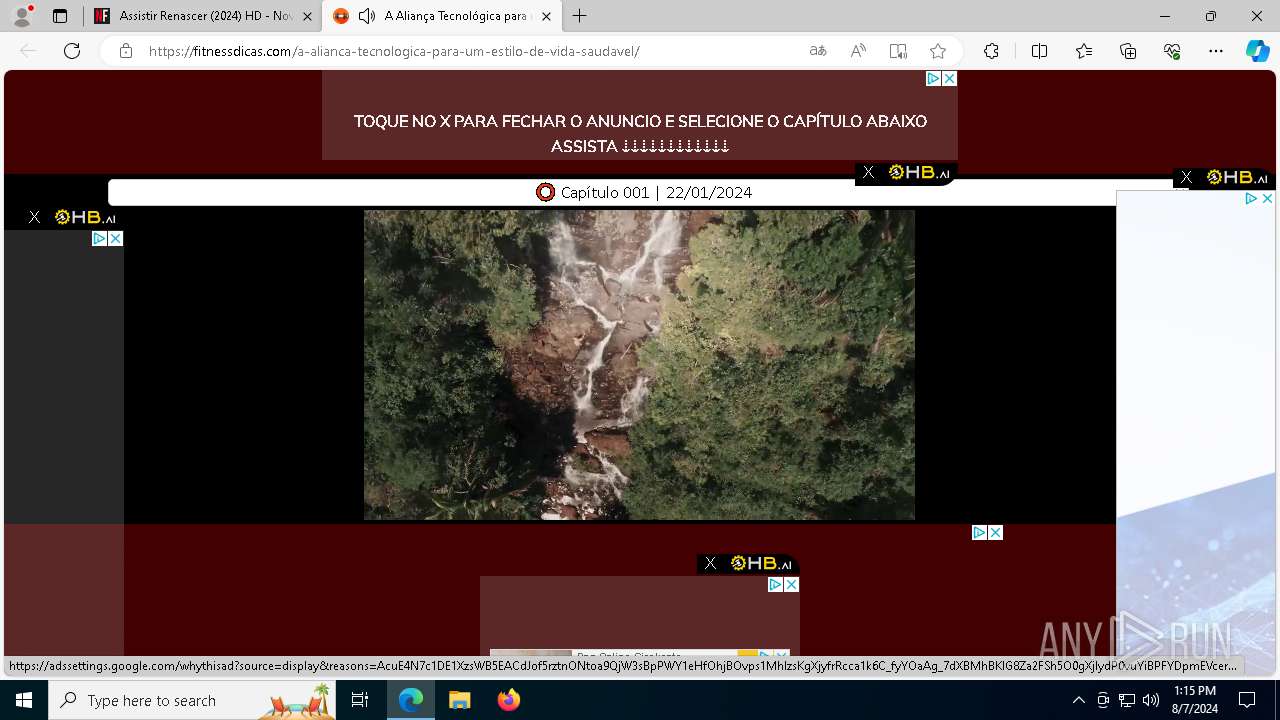This screenshot has width=1280, height=720.
Task: Close the A Aliança Tecnológica tab
Action: [x=546, y=16]
